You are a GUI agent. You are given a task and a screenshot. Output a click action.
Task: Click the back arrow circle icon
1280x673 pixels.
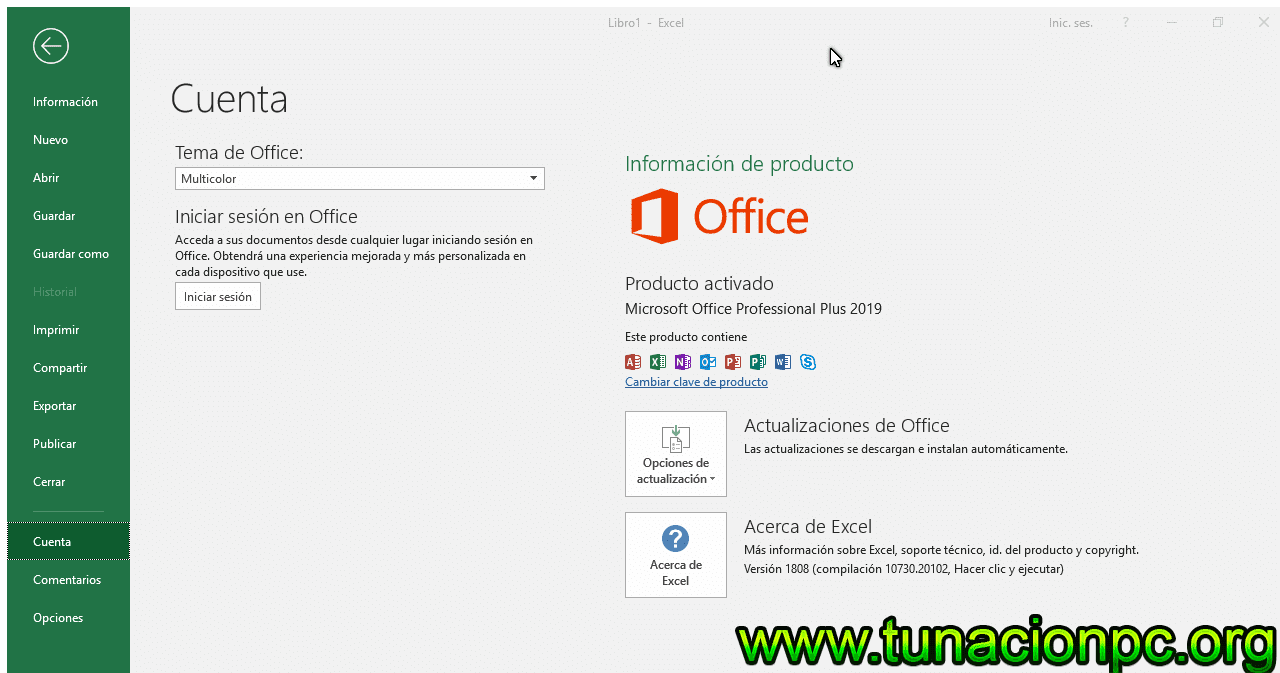coord(50,46)
